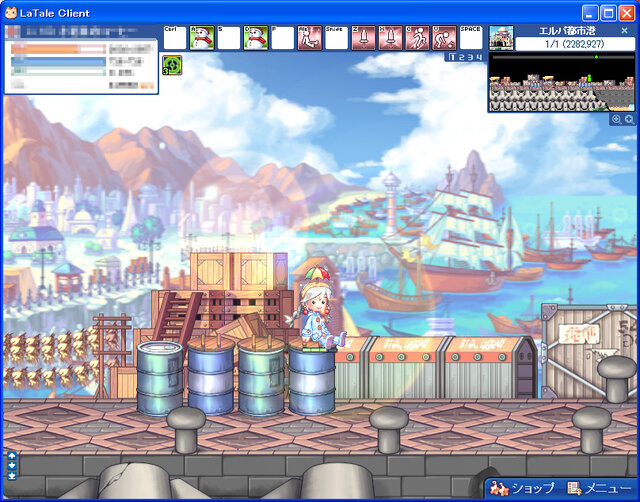The height and width of the screenshot is (502, 640).
Task: Click the green position marker on minimap track
Action: (596, 57)
